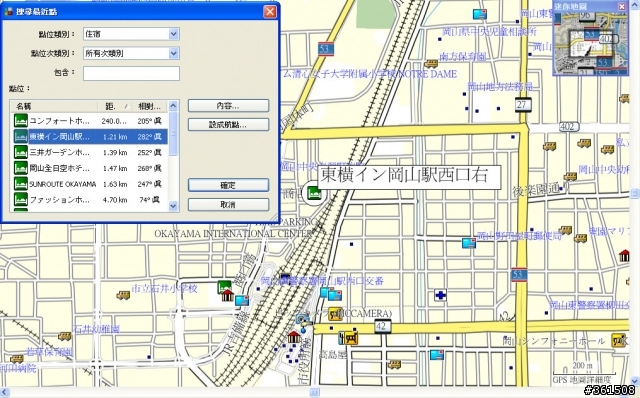Click the route 53 shield near the top road
Viewport: 640px width, 398px height.
pos(325,49)
